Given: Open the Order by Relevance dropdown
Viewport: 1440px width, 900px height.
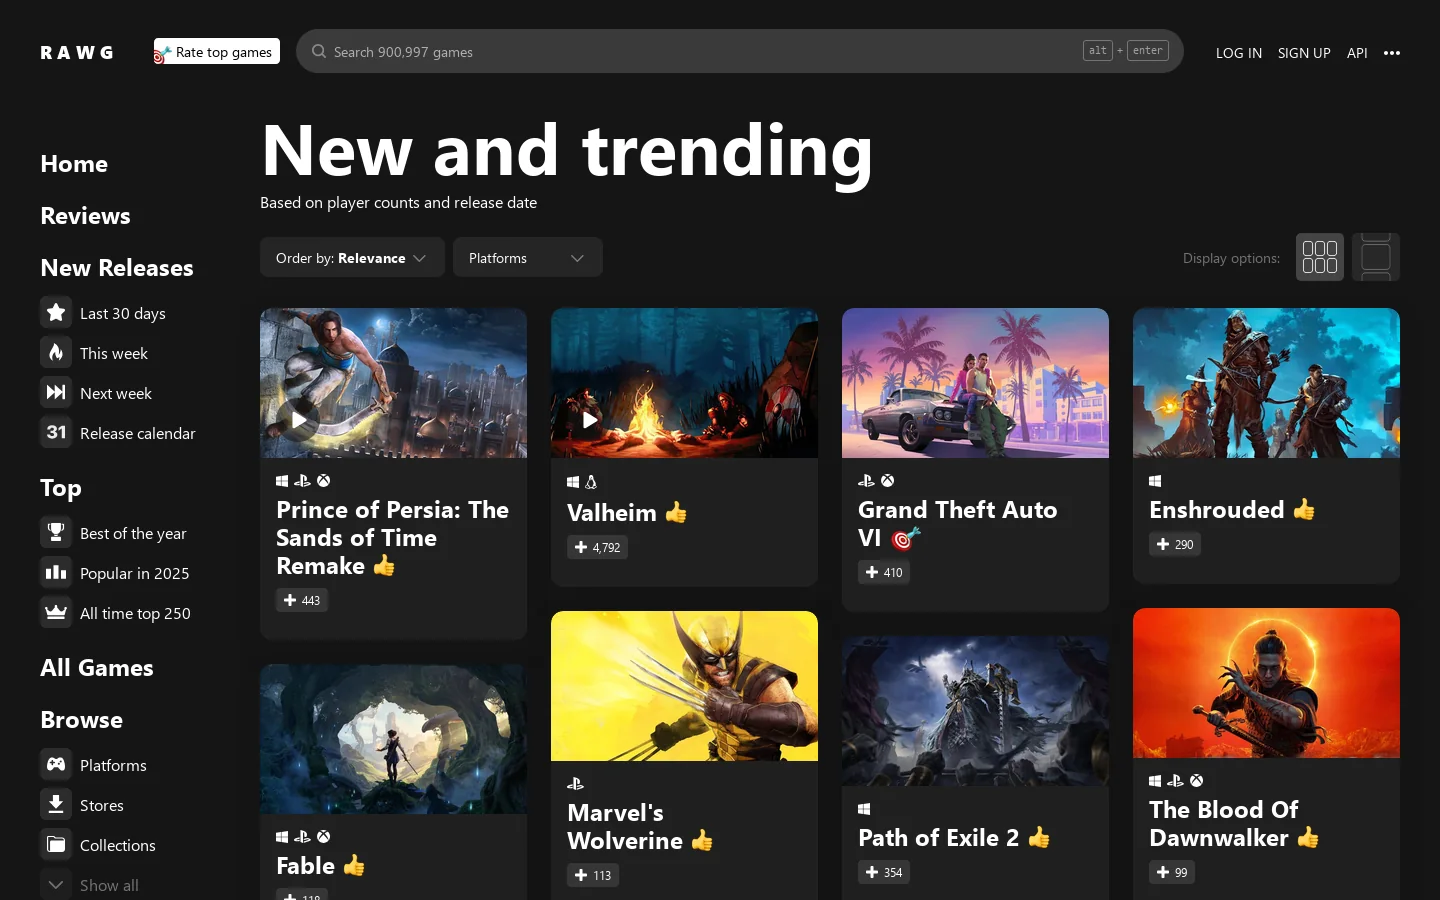Looking at the screenshot, I should tap(352, 257).
